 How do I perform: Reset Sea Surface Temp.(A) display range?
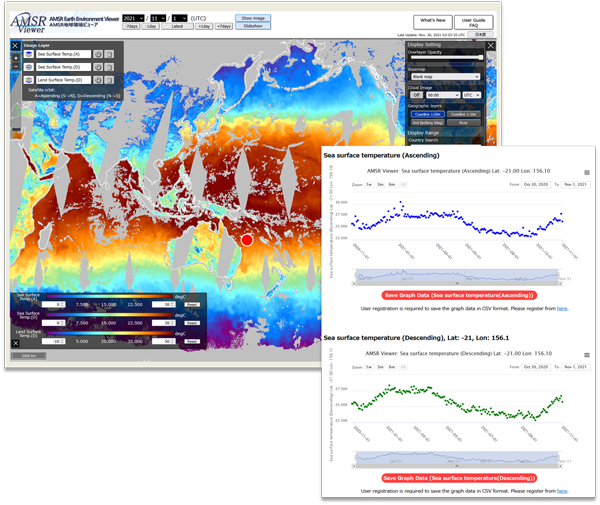pyautogui.click(x=192, y=305)
